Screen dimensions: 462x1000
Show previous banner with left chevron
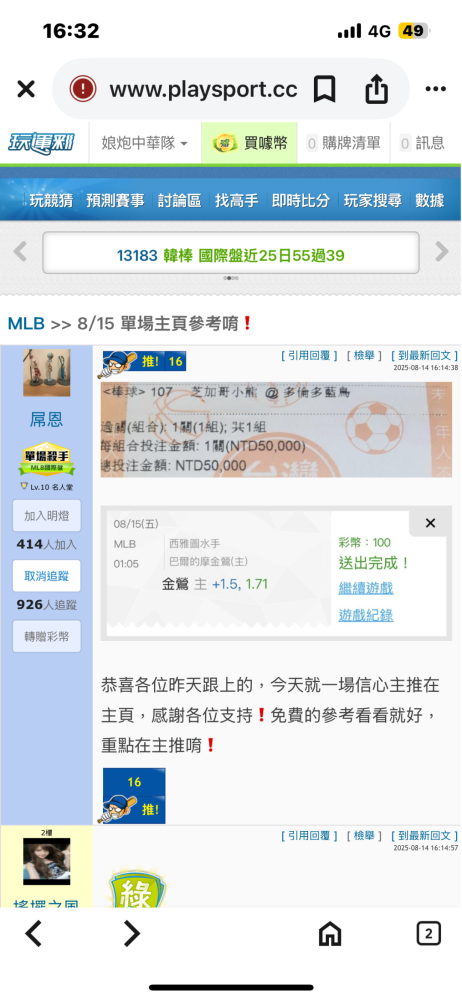point(20,253)
